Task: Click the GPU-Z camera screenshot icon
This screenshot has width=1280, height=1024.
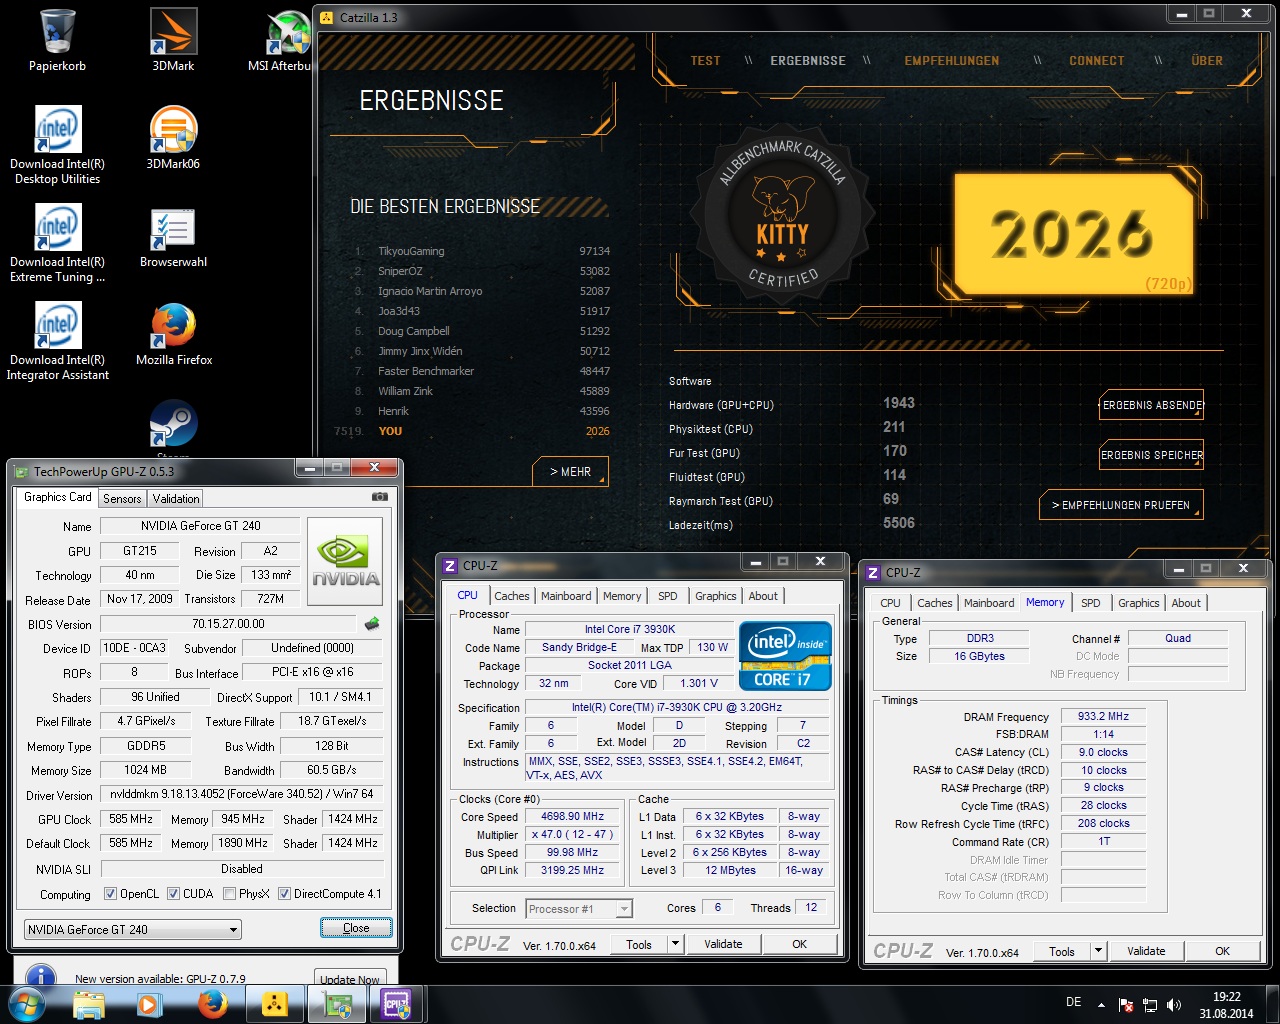Action: [x=380, y=497]
